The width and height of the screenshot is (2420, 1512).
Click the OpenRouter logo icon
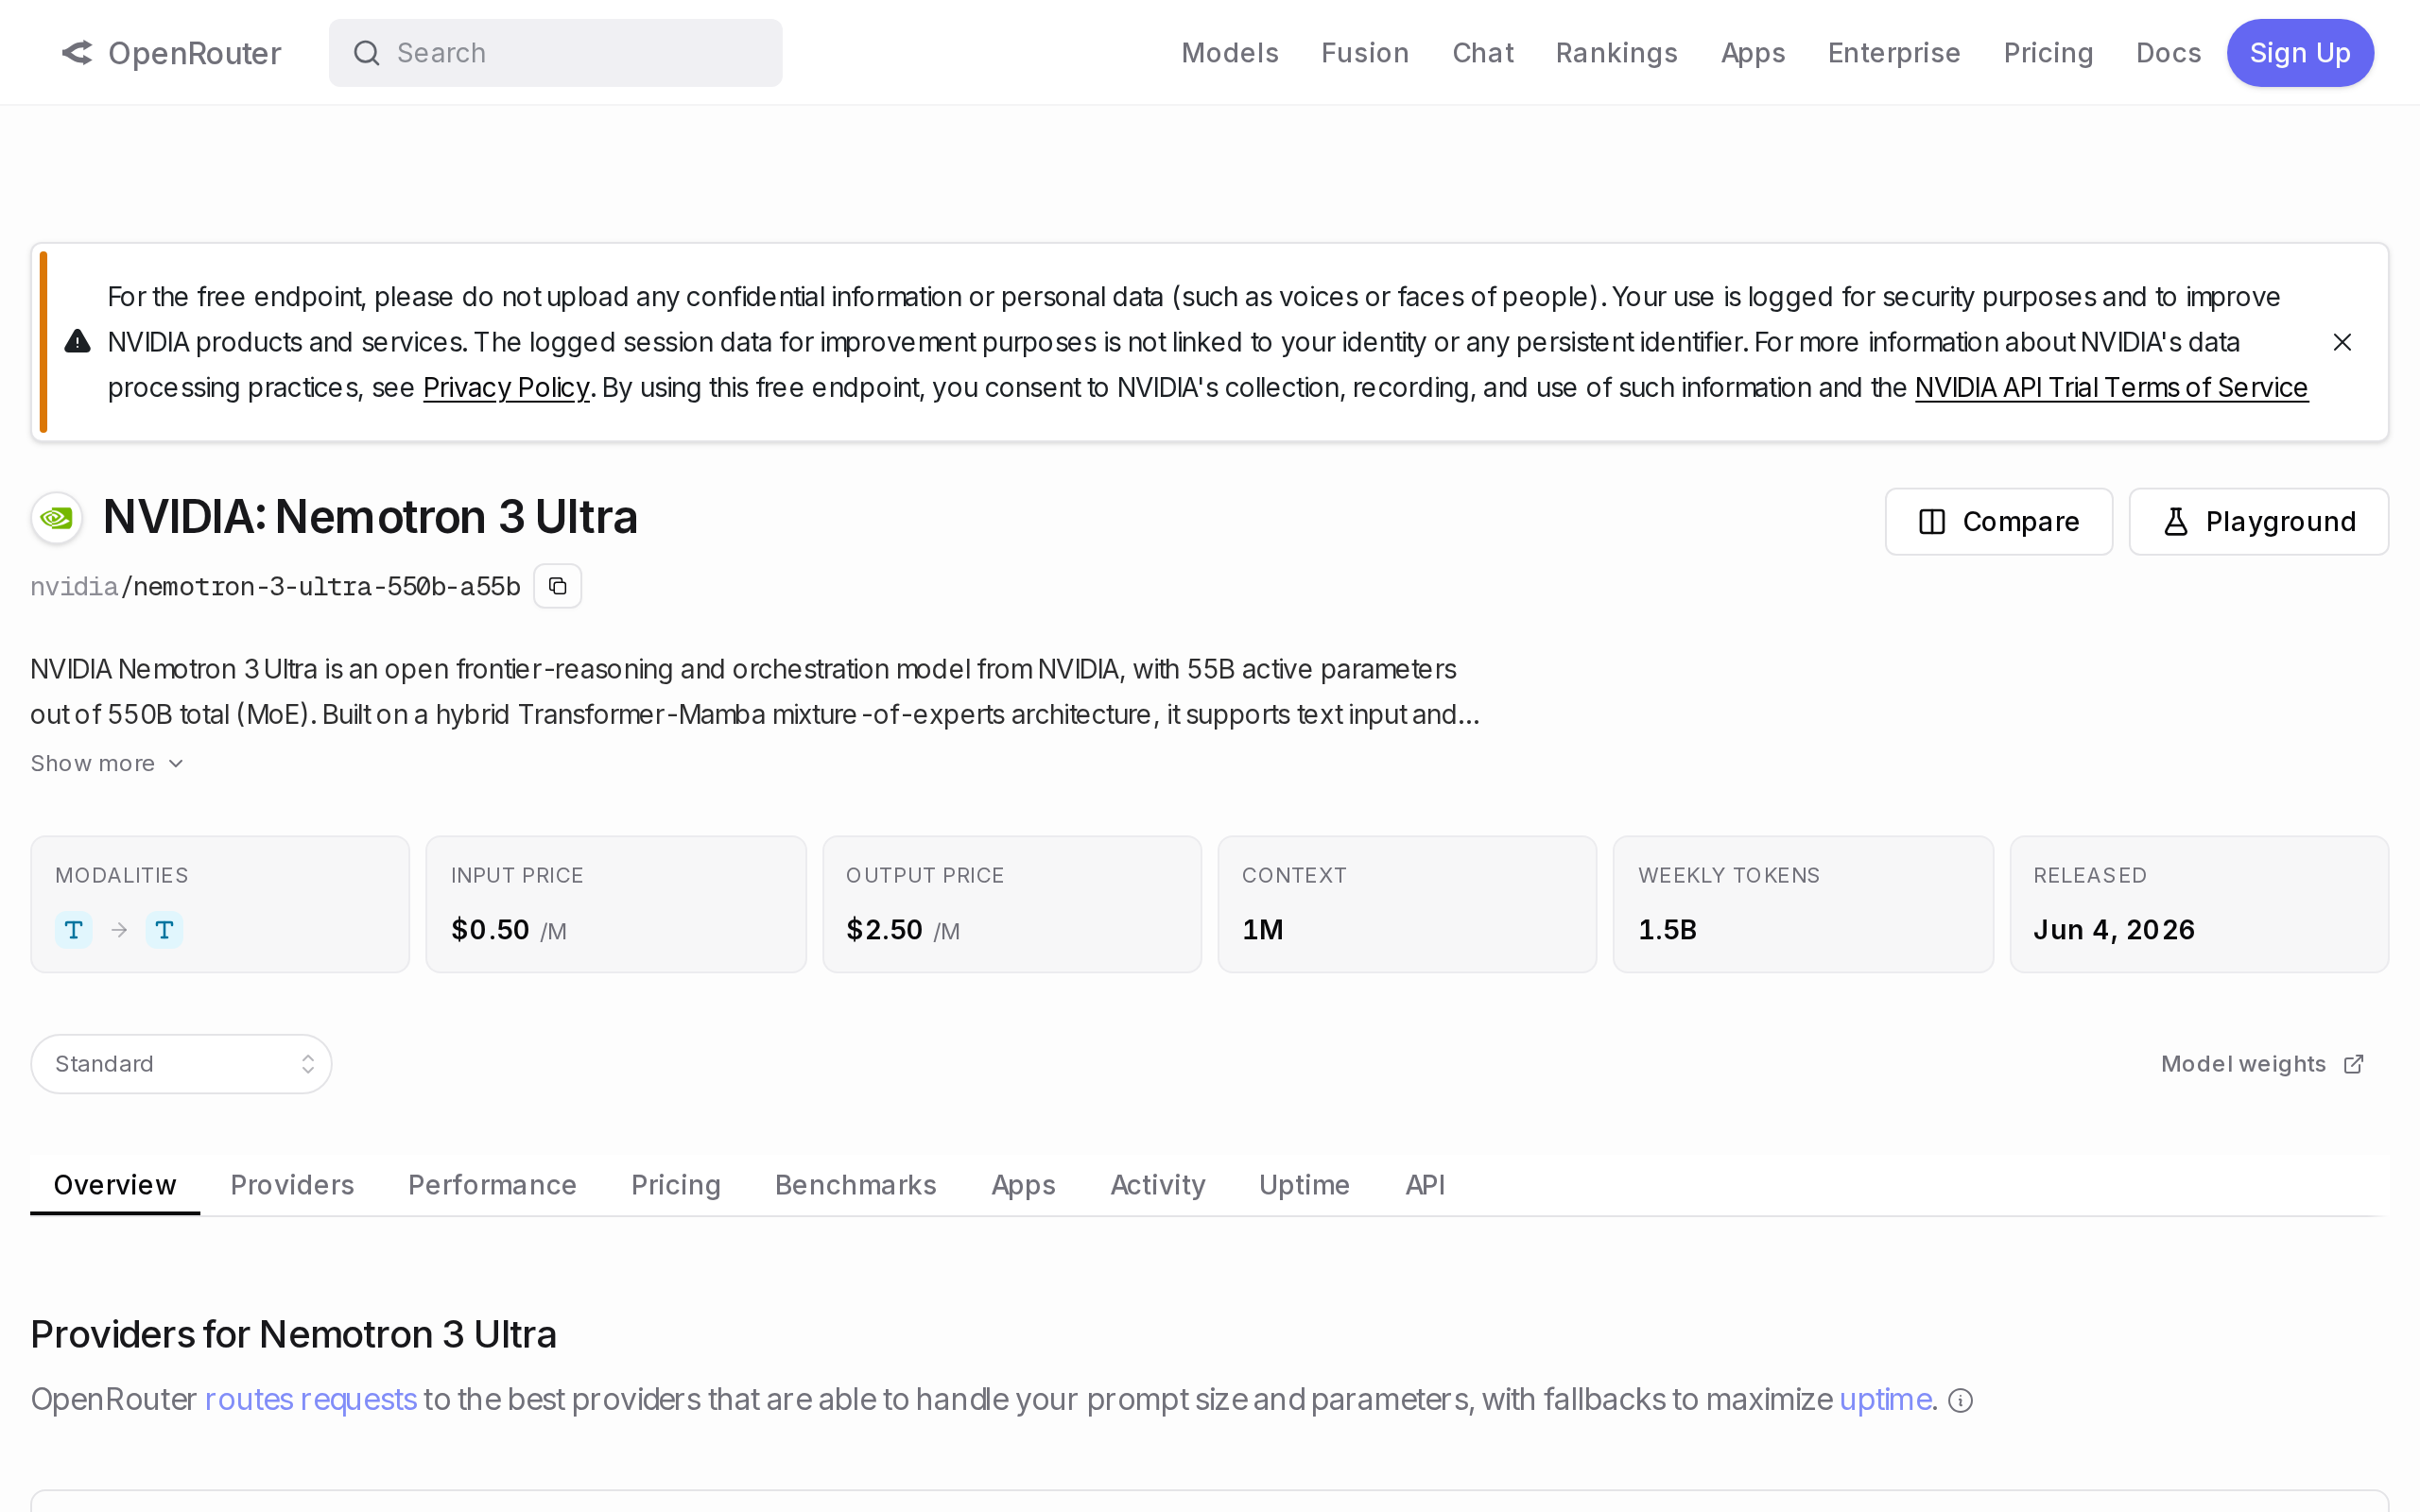(x=77, y=53)
